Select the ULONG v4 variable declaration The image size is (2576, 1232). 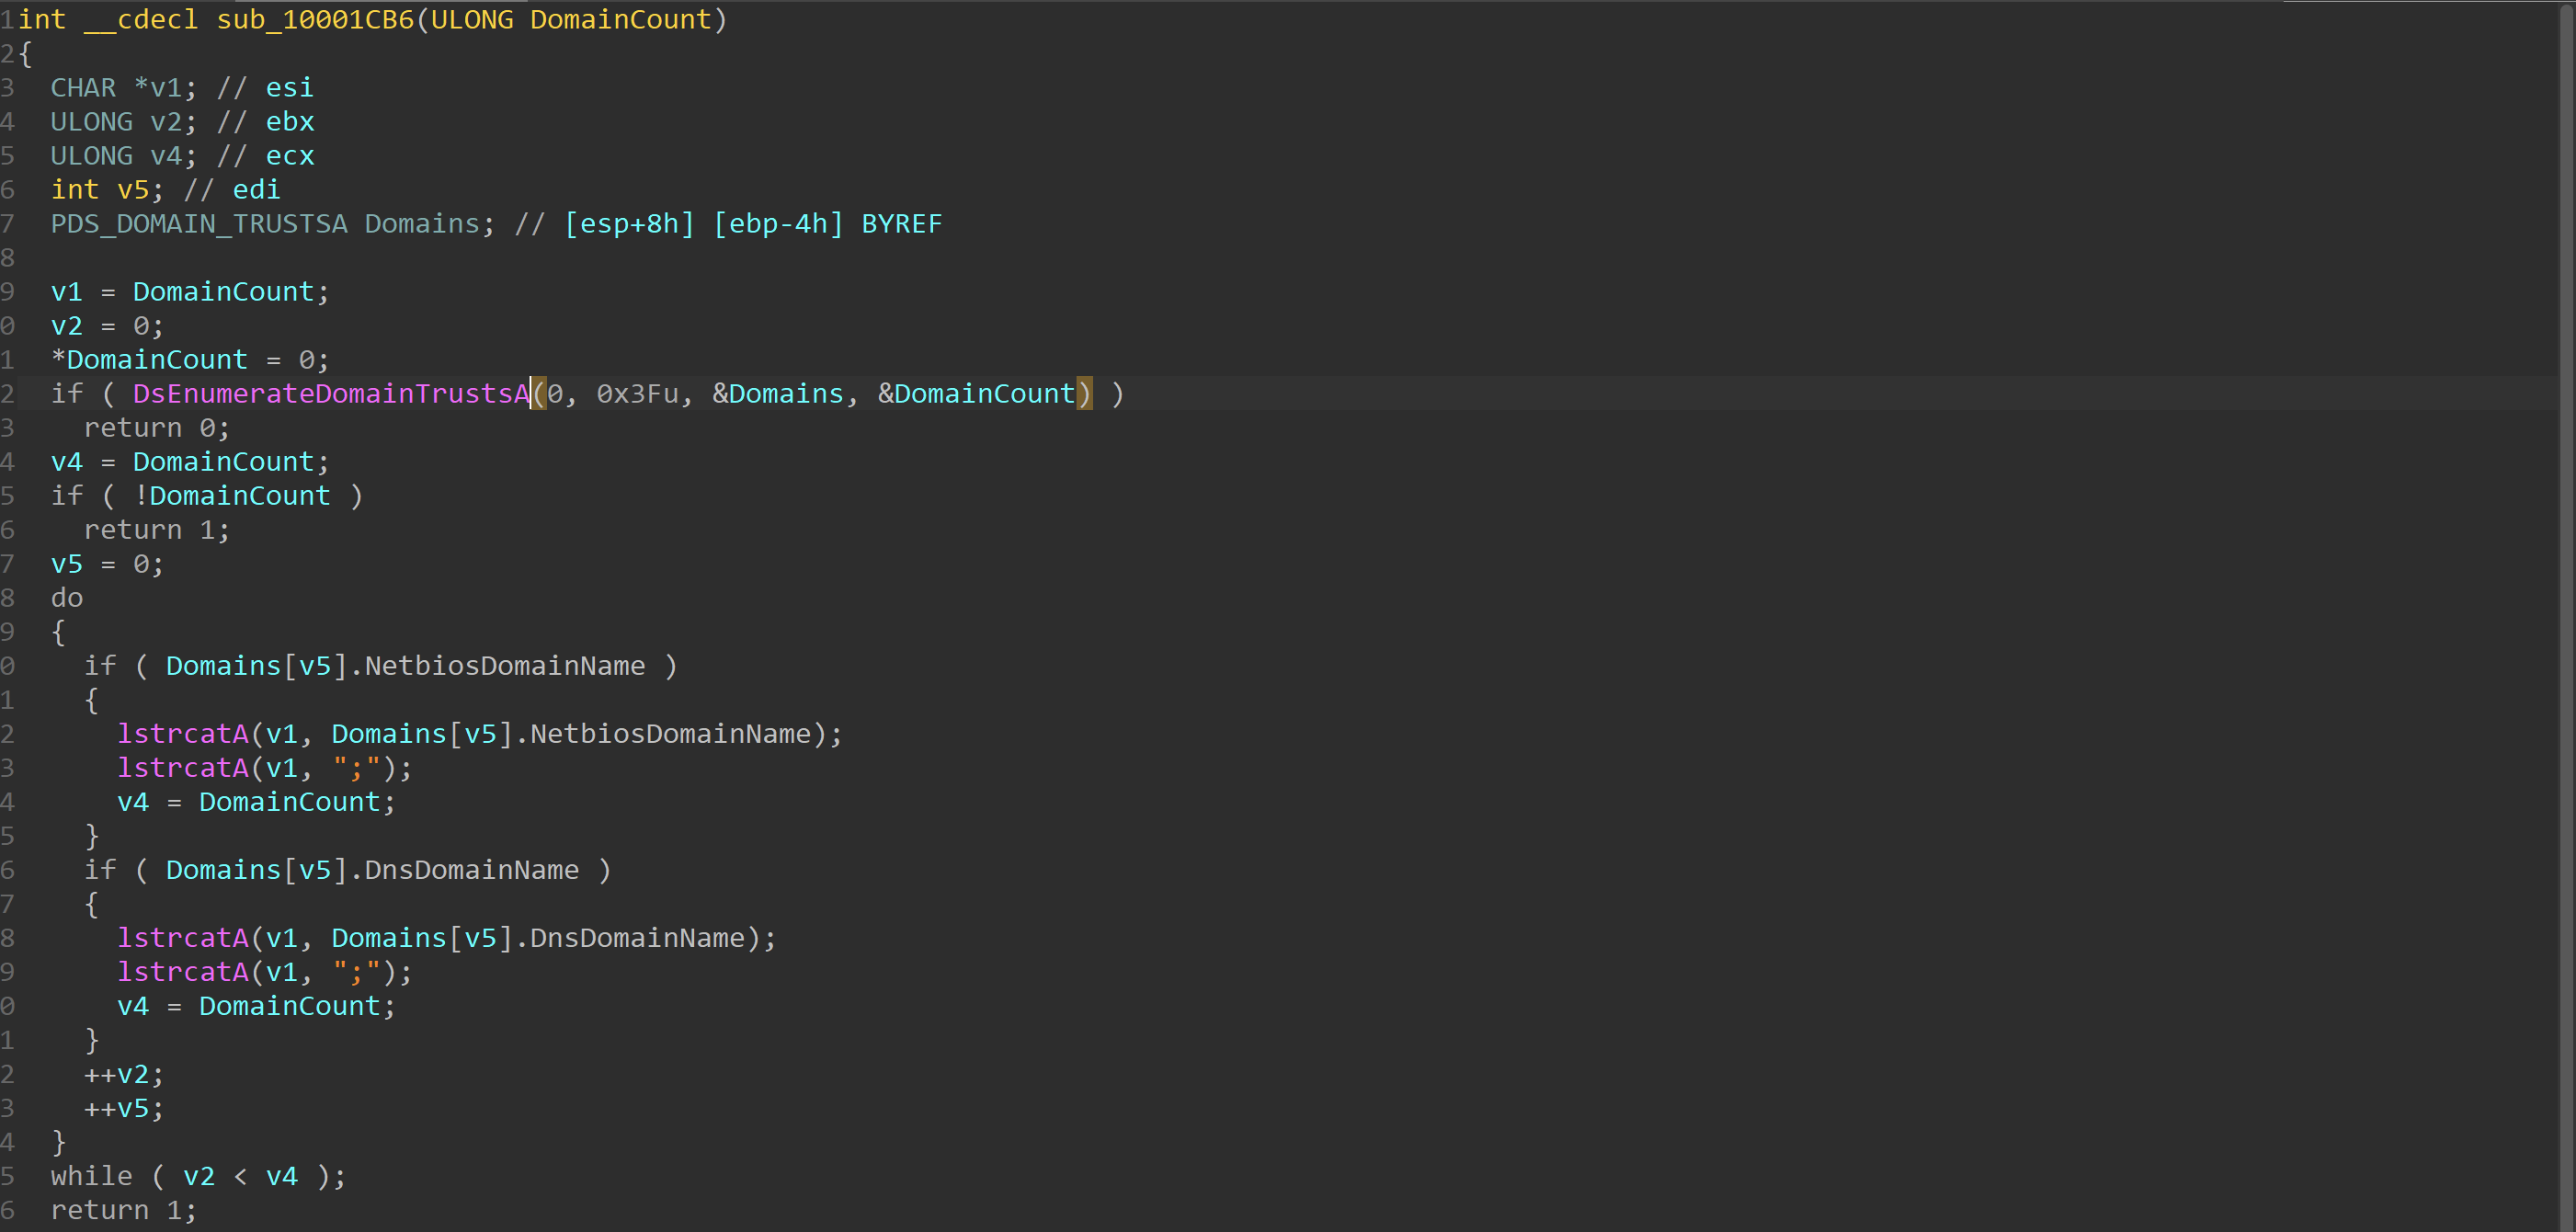tap(124, 156)
